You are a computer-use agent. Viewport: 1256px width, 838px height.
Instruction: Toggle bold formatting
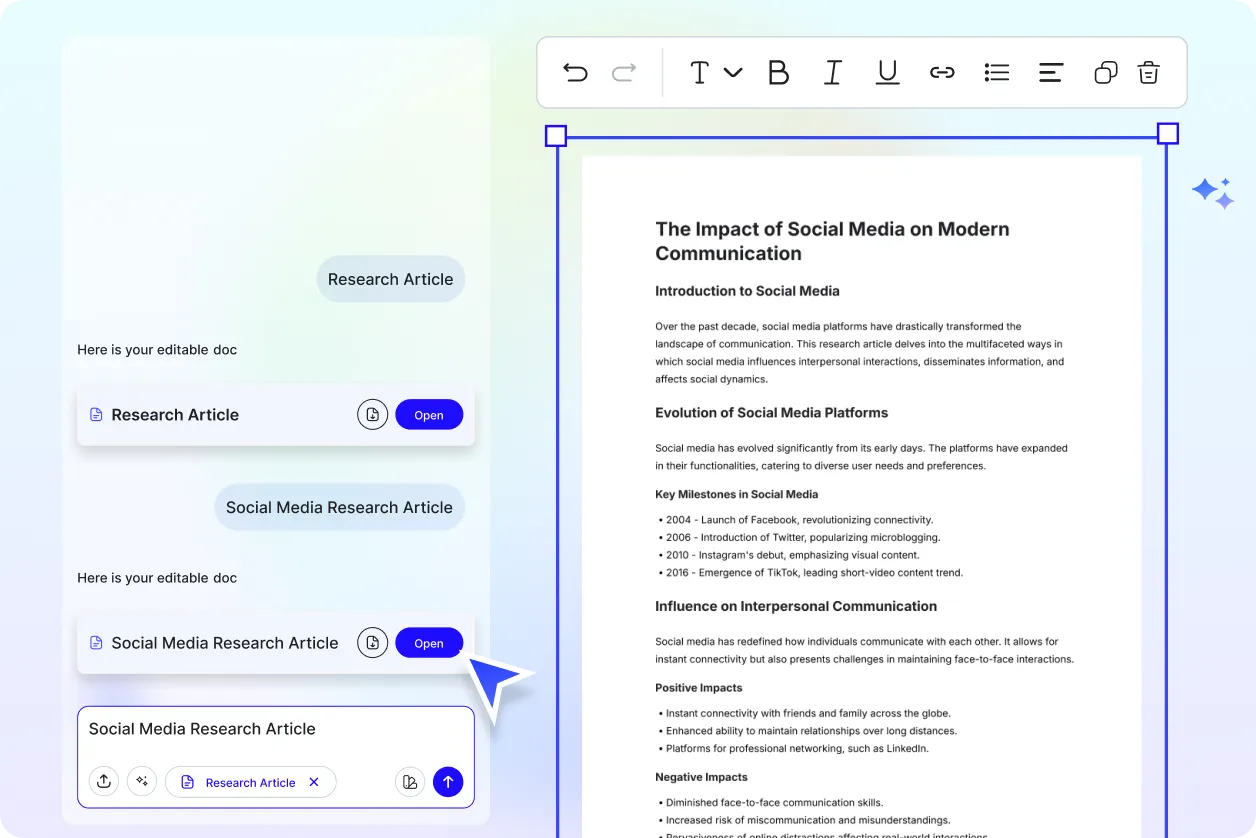pos(778,72)
